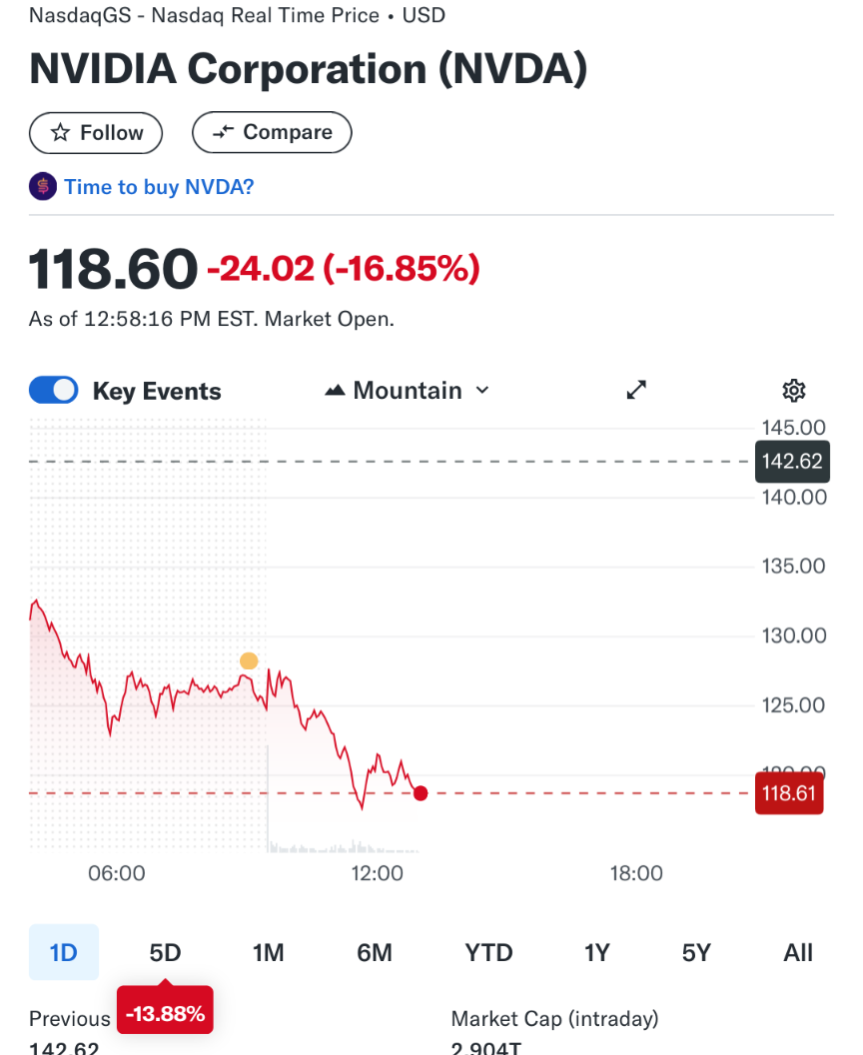Select the 5D range tab
Image resolution: width=863 pixels, height=1055 pixels.
pos(165,952)
